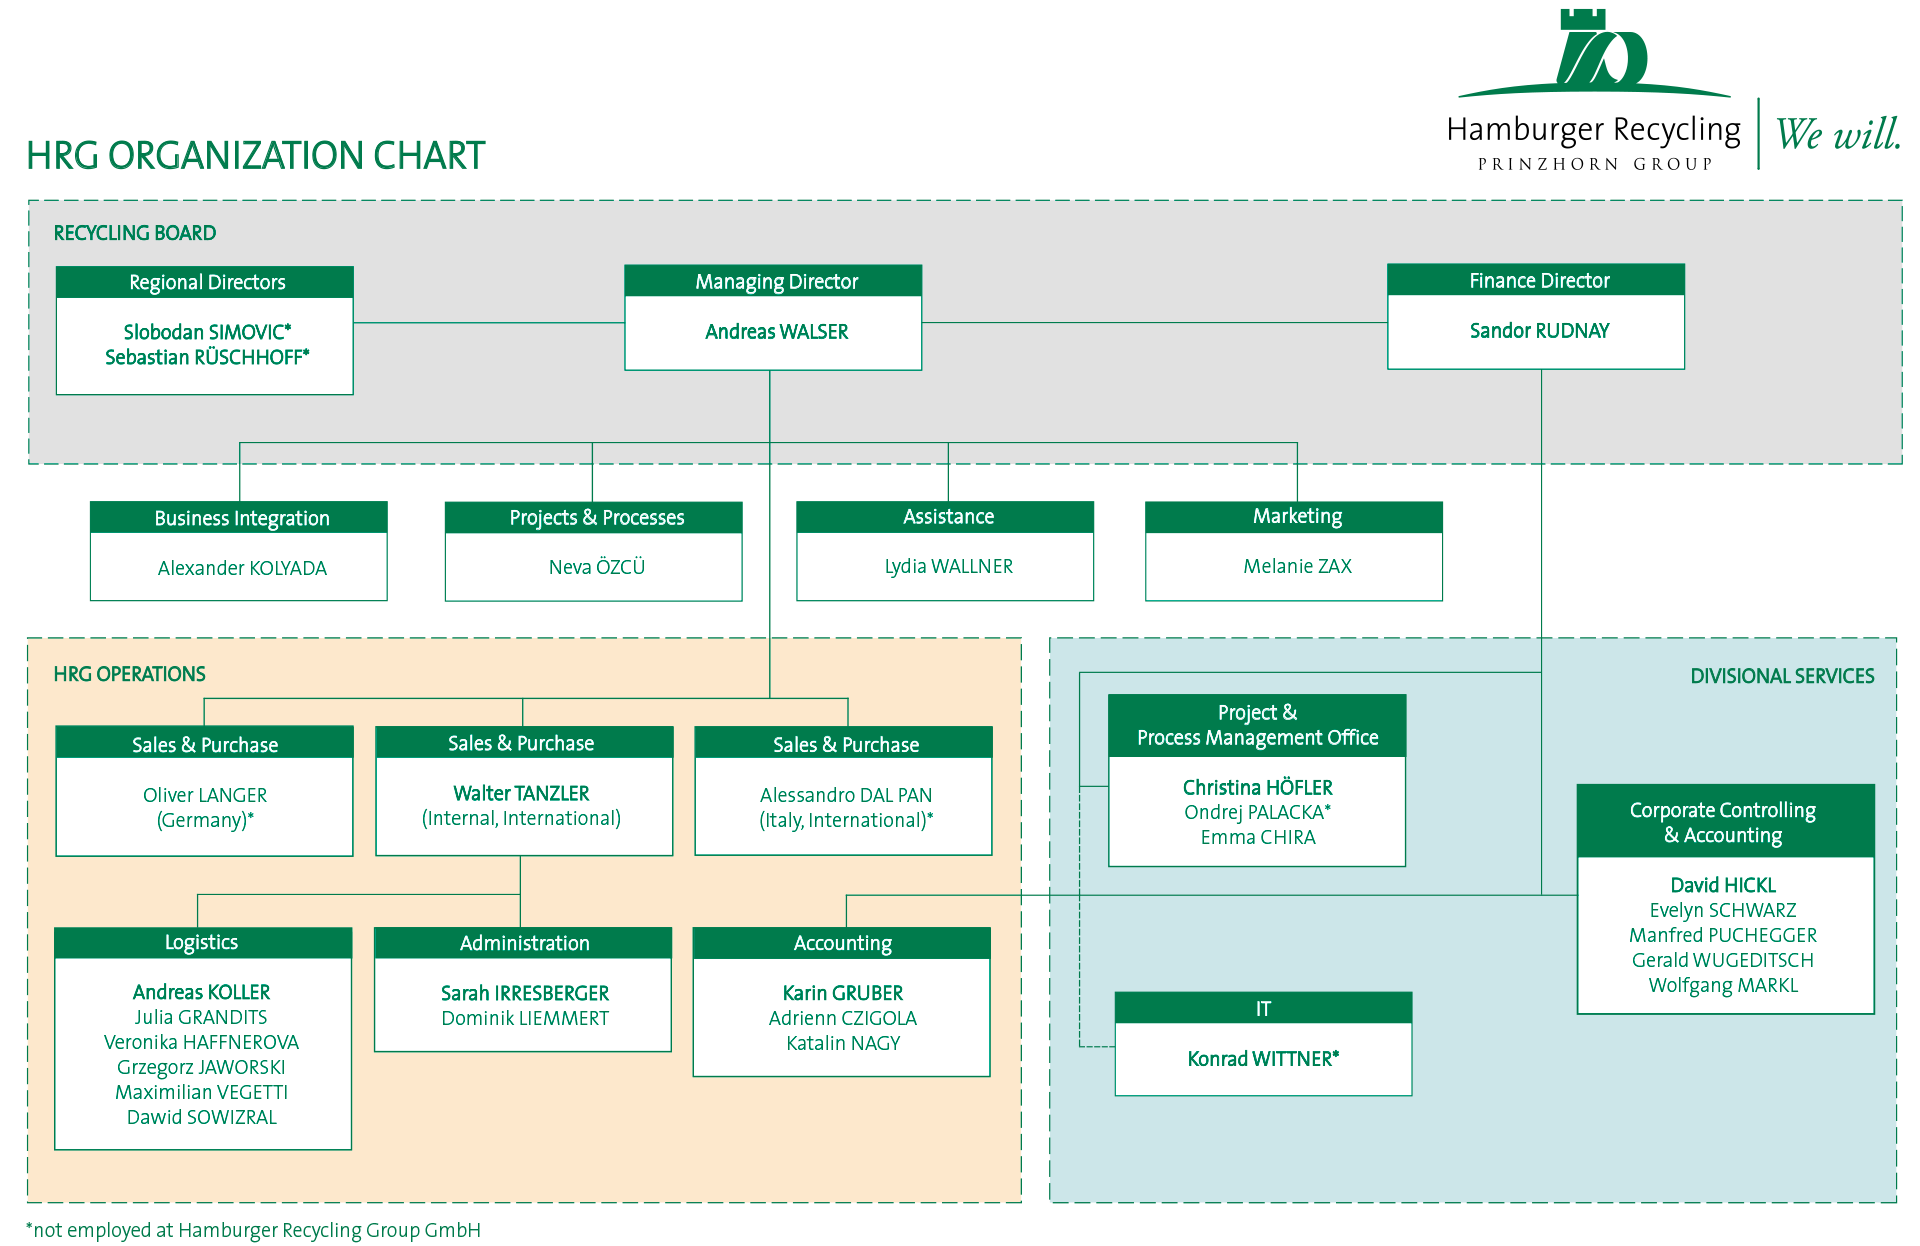Click the name Evelyn SCHWARZ
The image size is (1920, 1246).
coord(1723,910)
